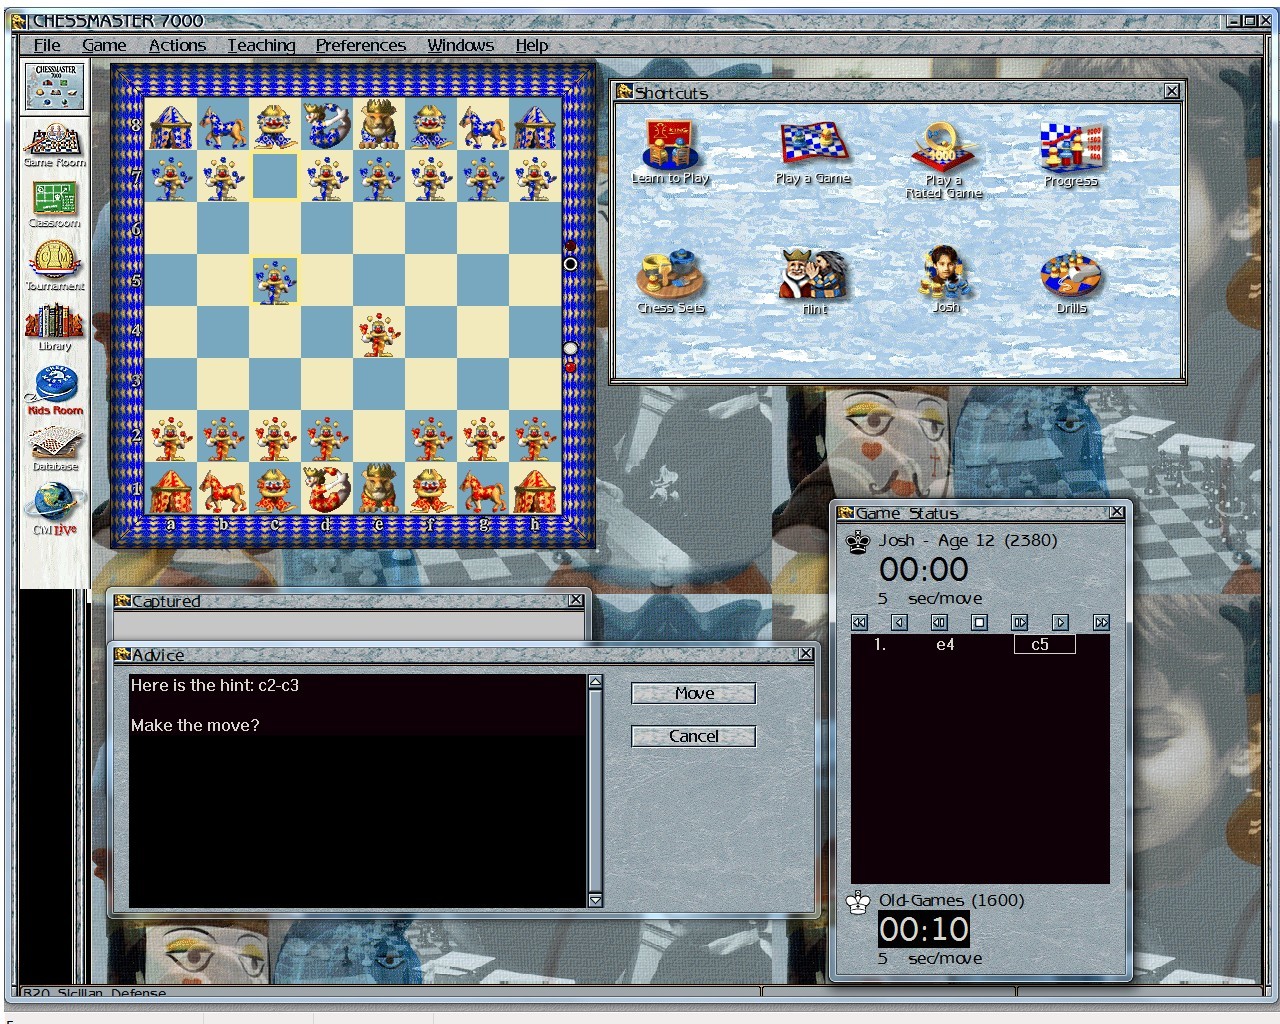Open the Chess Sets shortcut
Viewport: 1280px width, 1024px height.
click(x=670, y=281)
